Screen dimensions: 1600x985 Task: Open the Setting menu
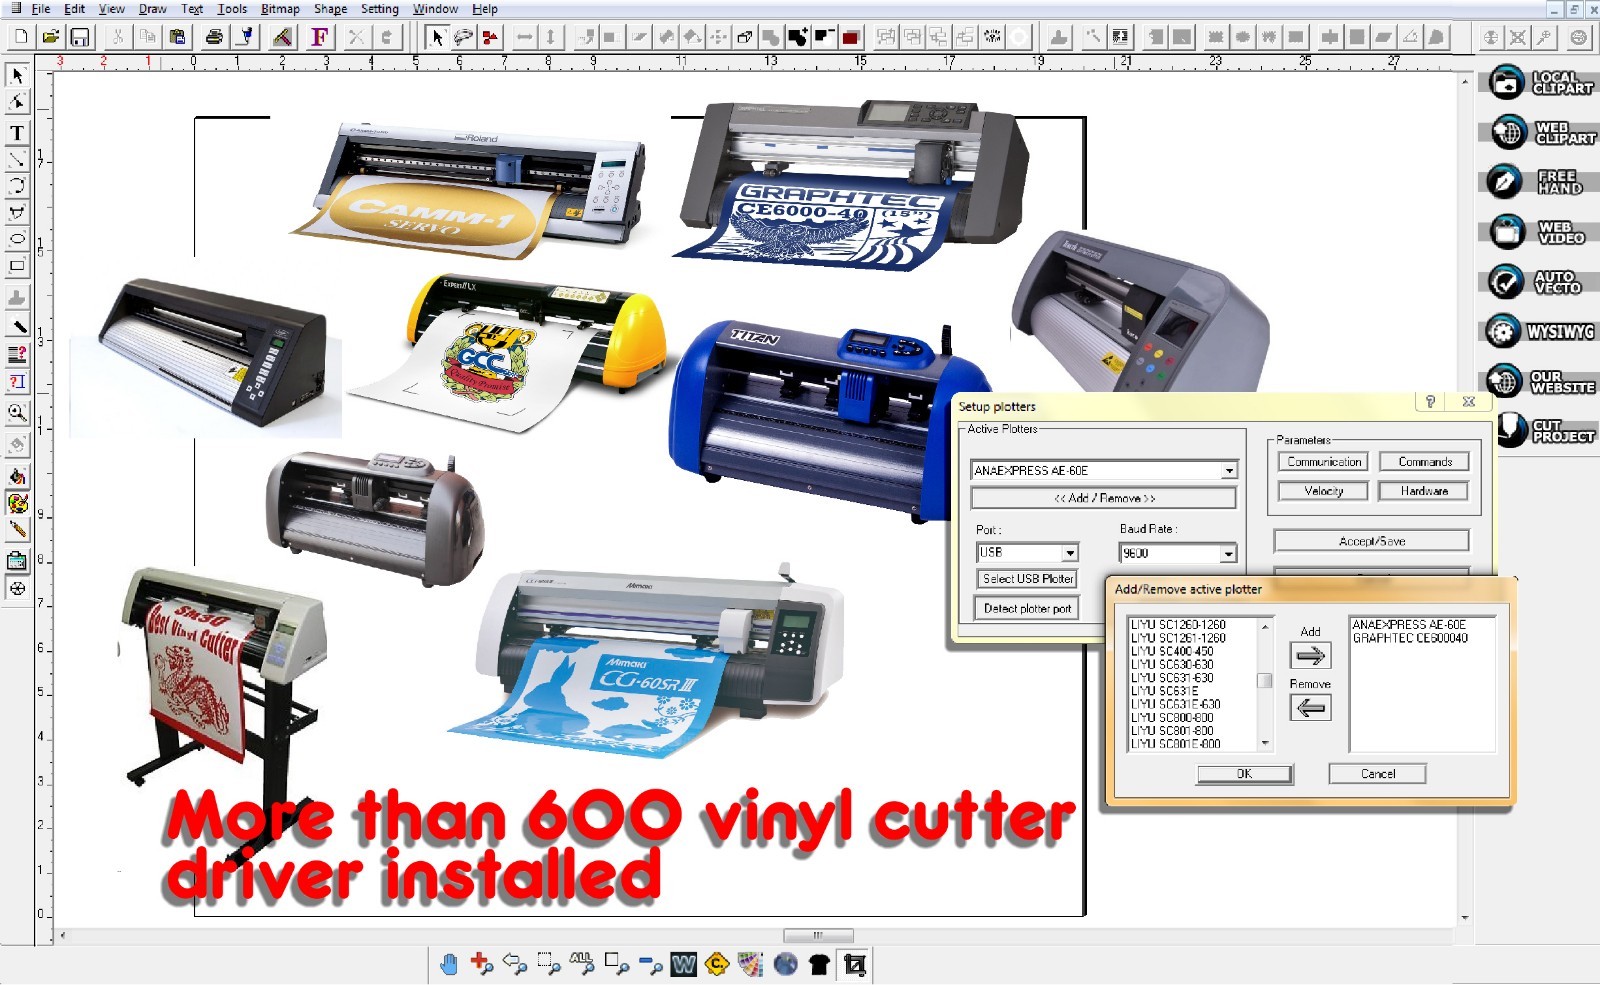[379, 9]
